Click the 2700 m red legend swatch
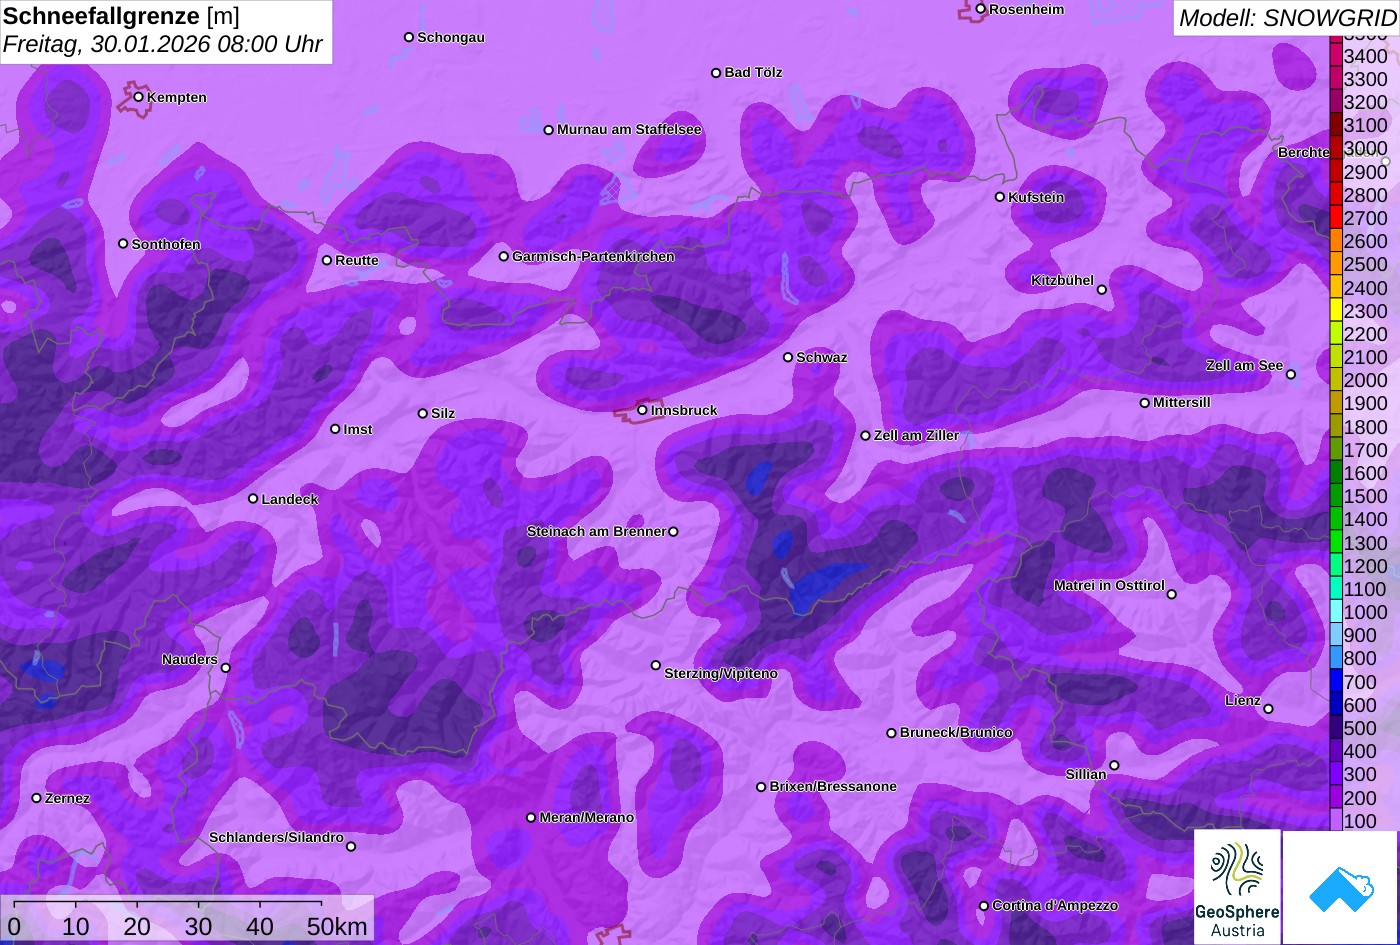 click(1336, 217)
